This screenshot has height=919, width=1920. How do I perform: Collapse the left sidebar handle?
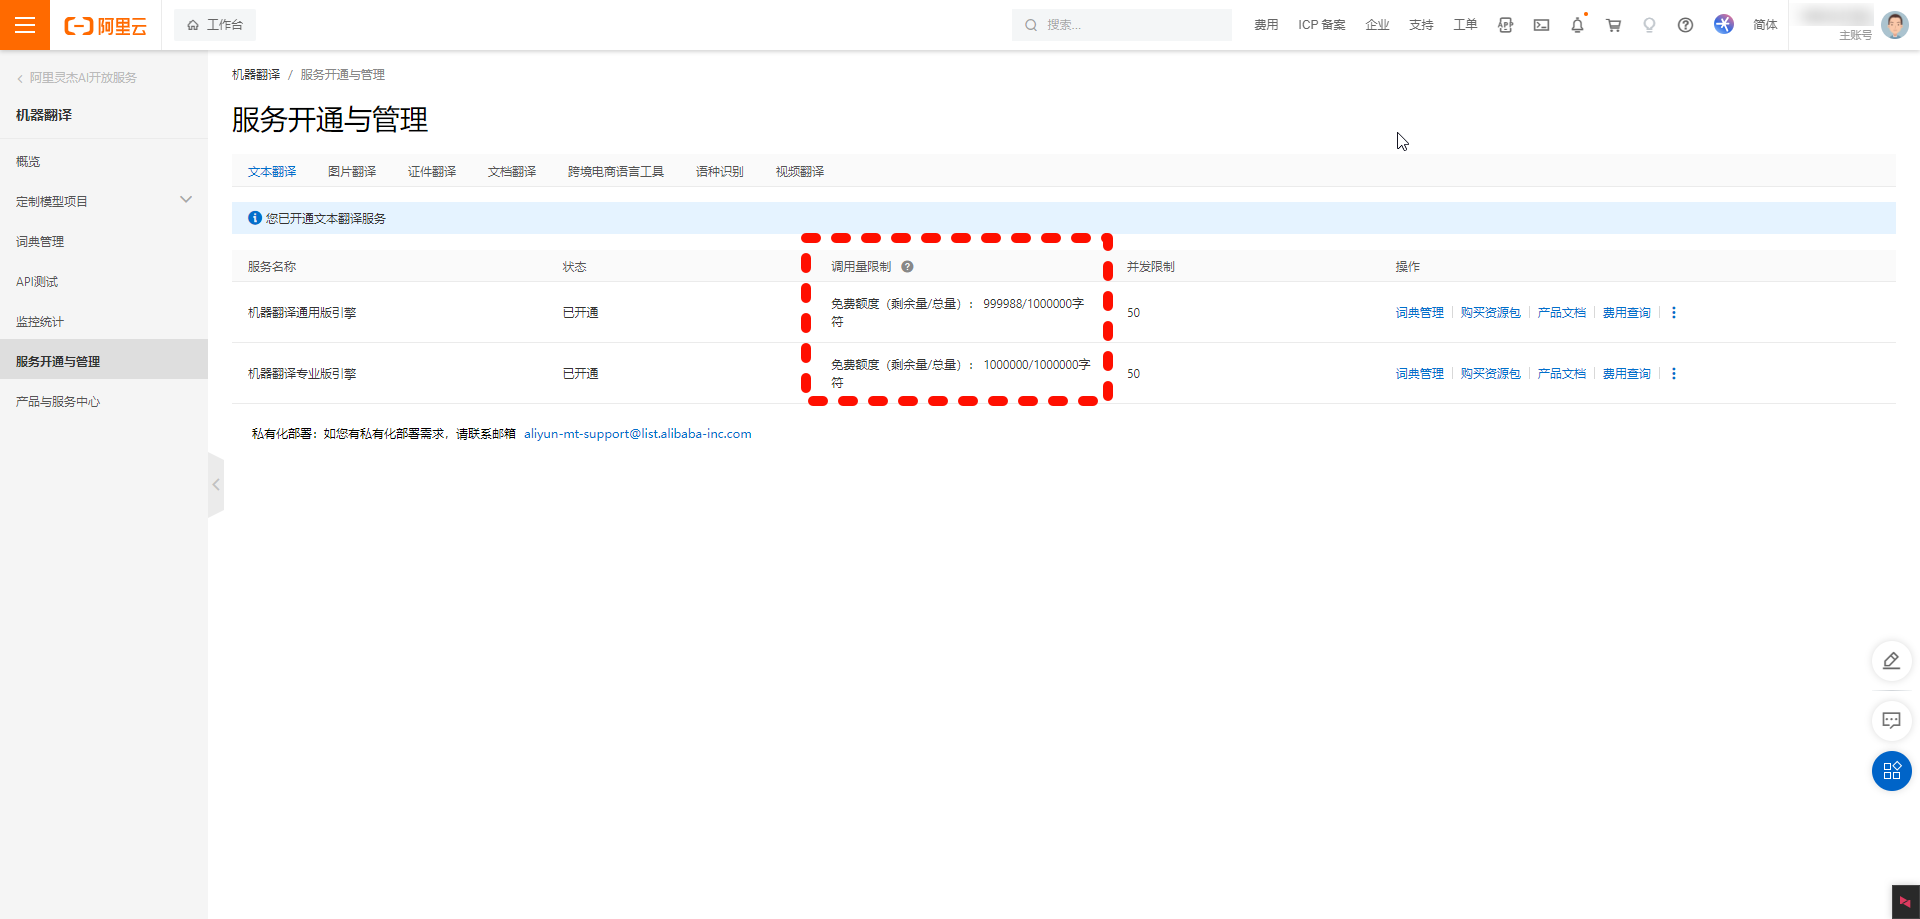[216, 485]
